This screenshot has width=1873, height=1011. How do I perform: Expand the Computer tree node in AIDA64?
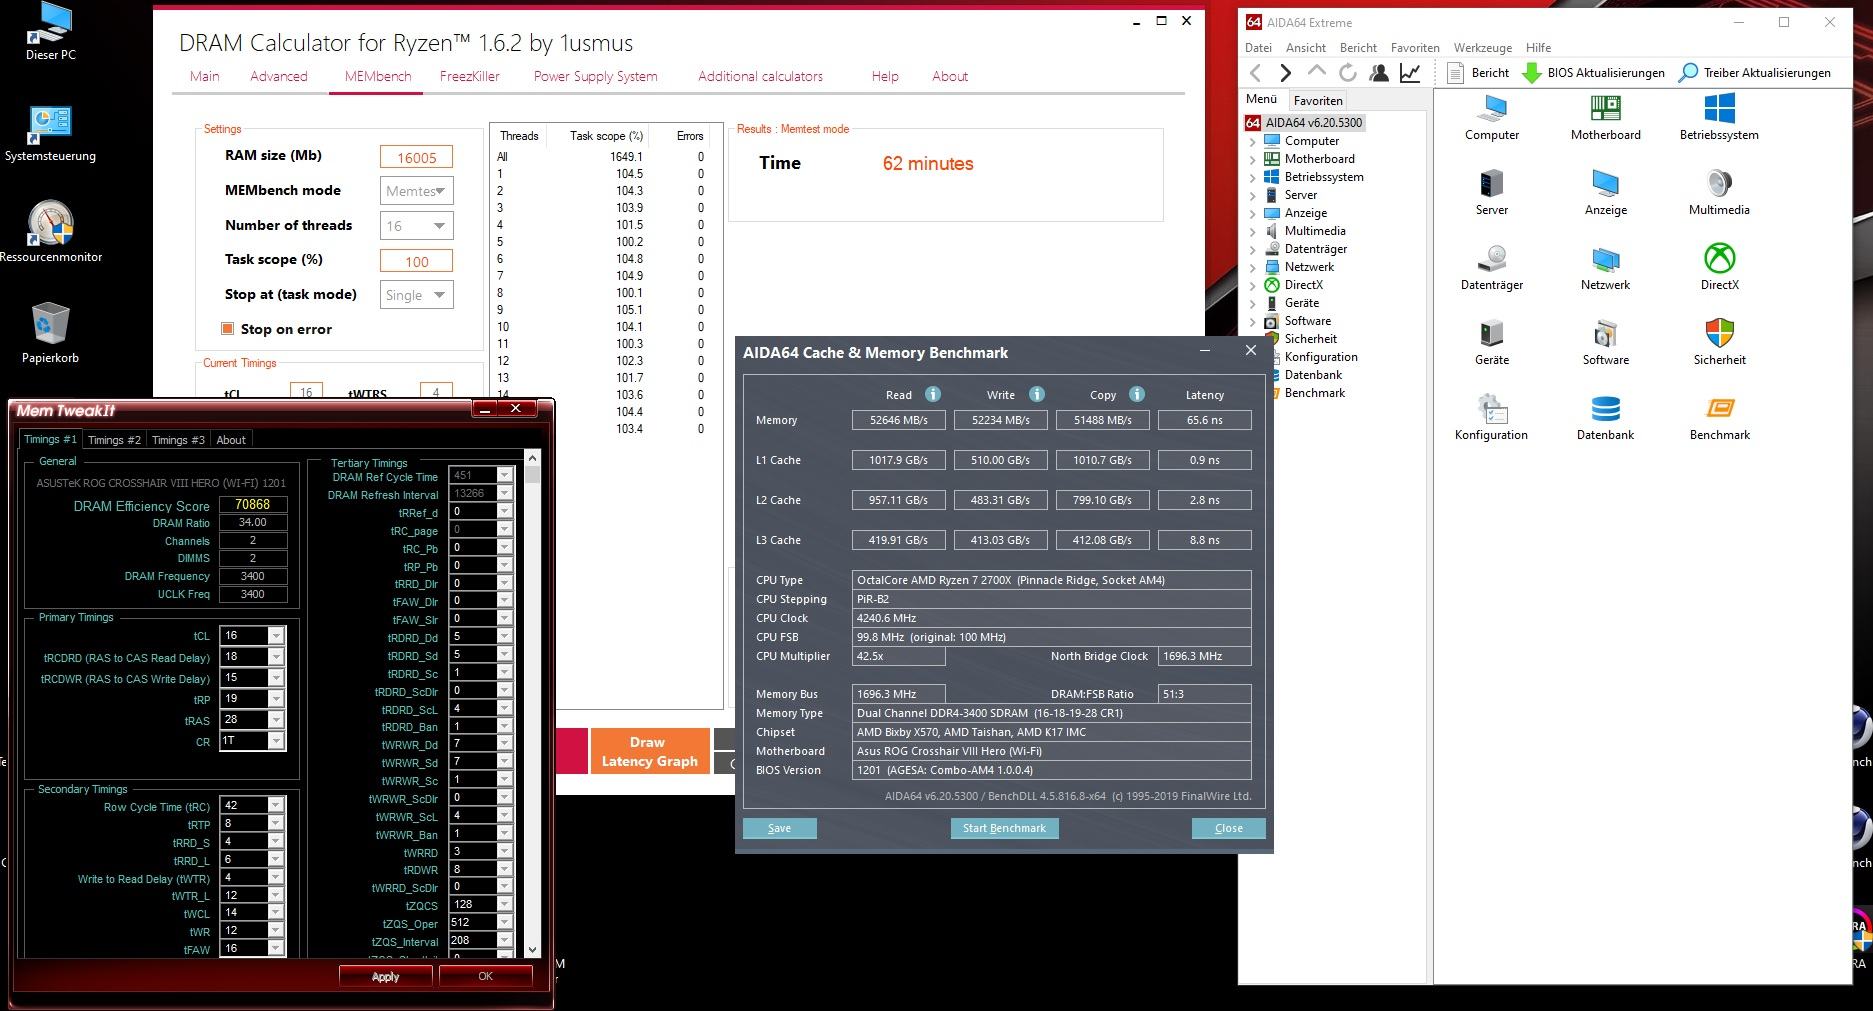click(1252, 141)
